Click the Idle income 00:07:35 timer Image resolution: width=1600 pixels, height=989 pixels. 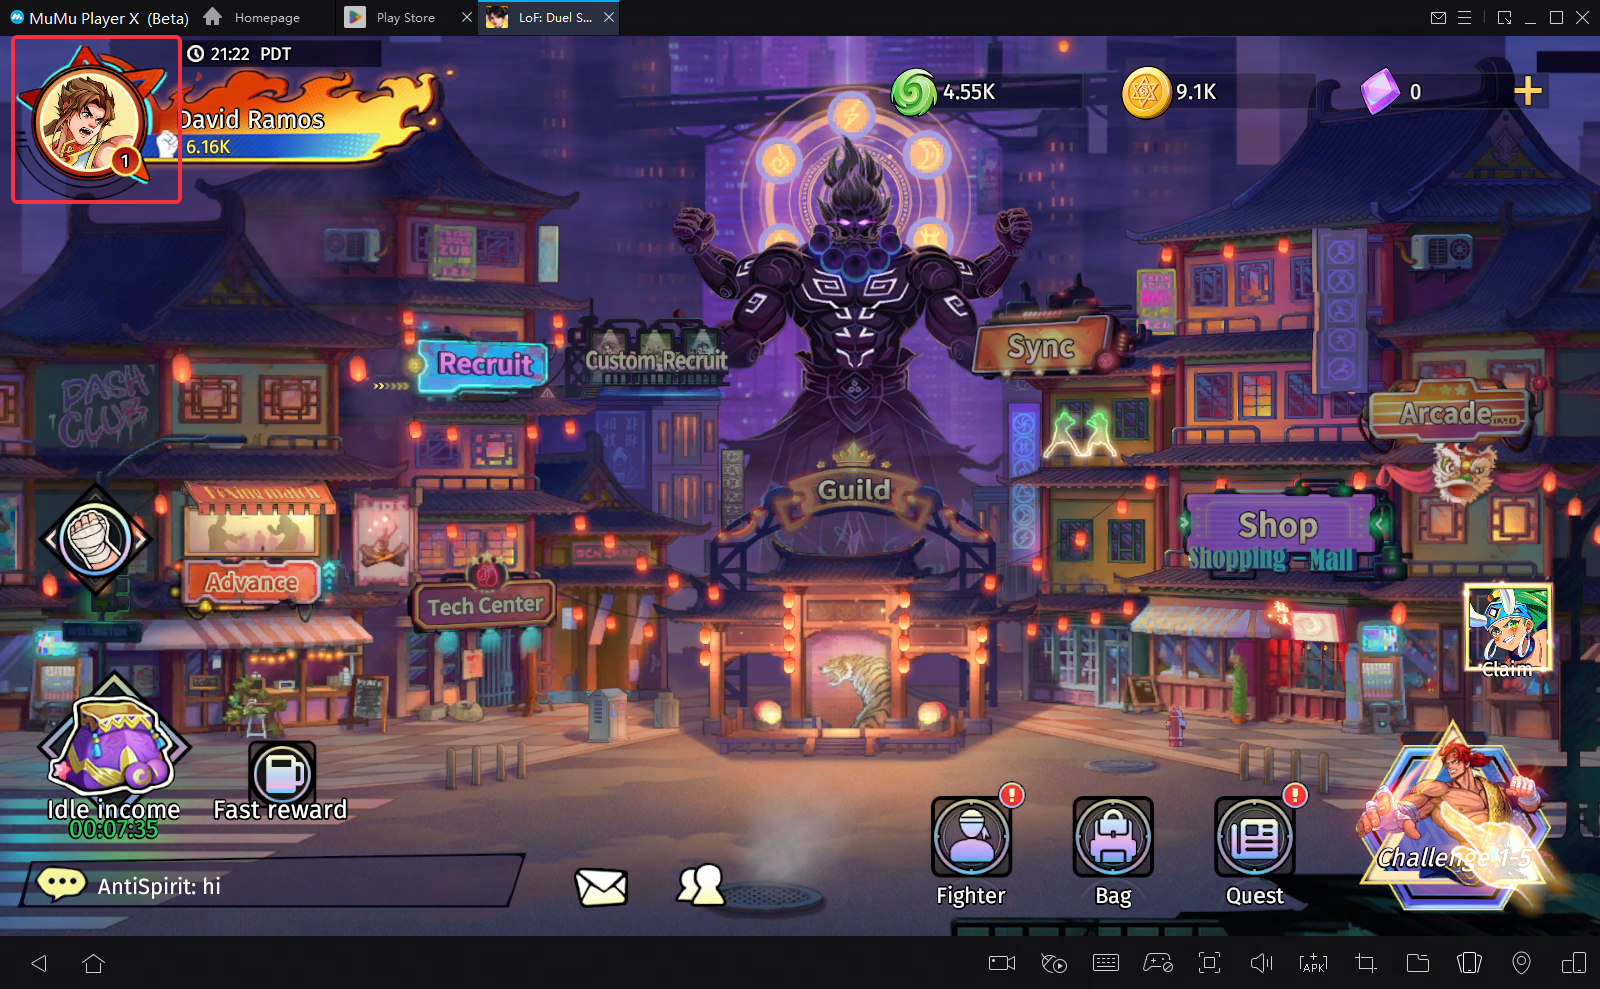click(113, 829)
